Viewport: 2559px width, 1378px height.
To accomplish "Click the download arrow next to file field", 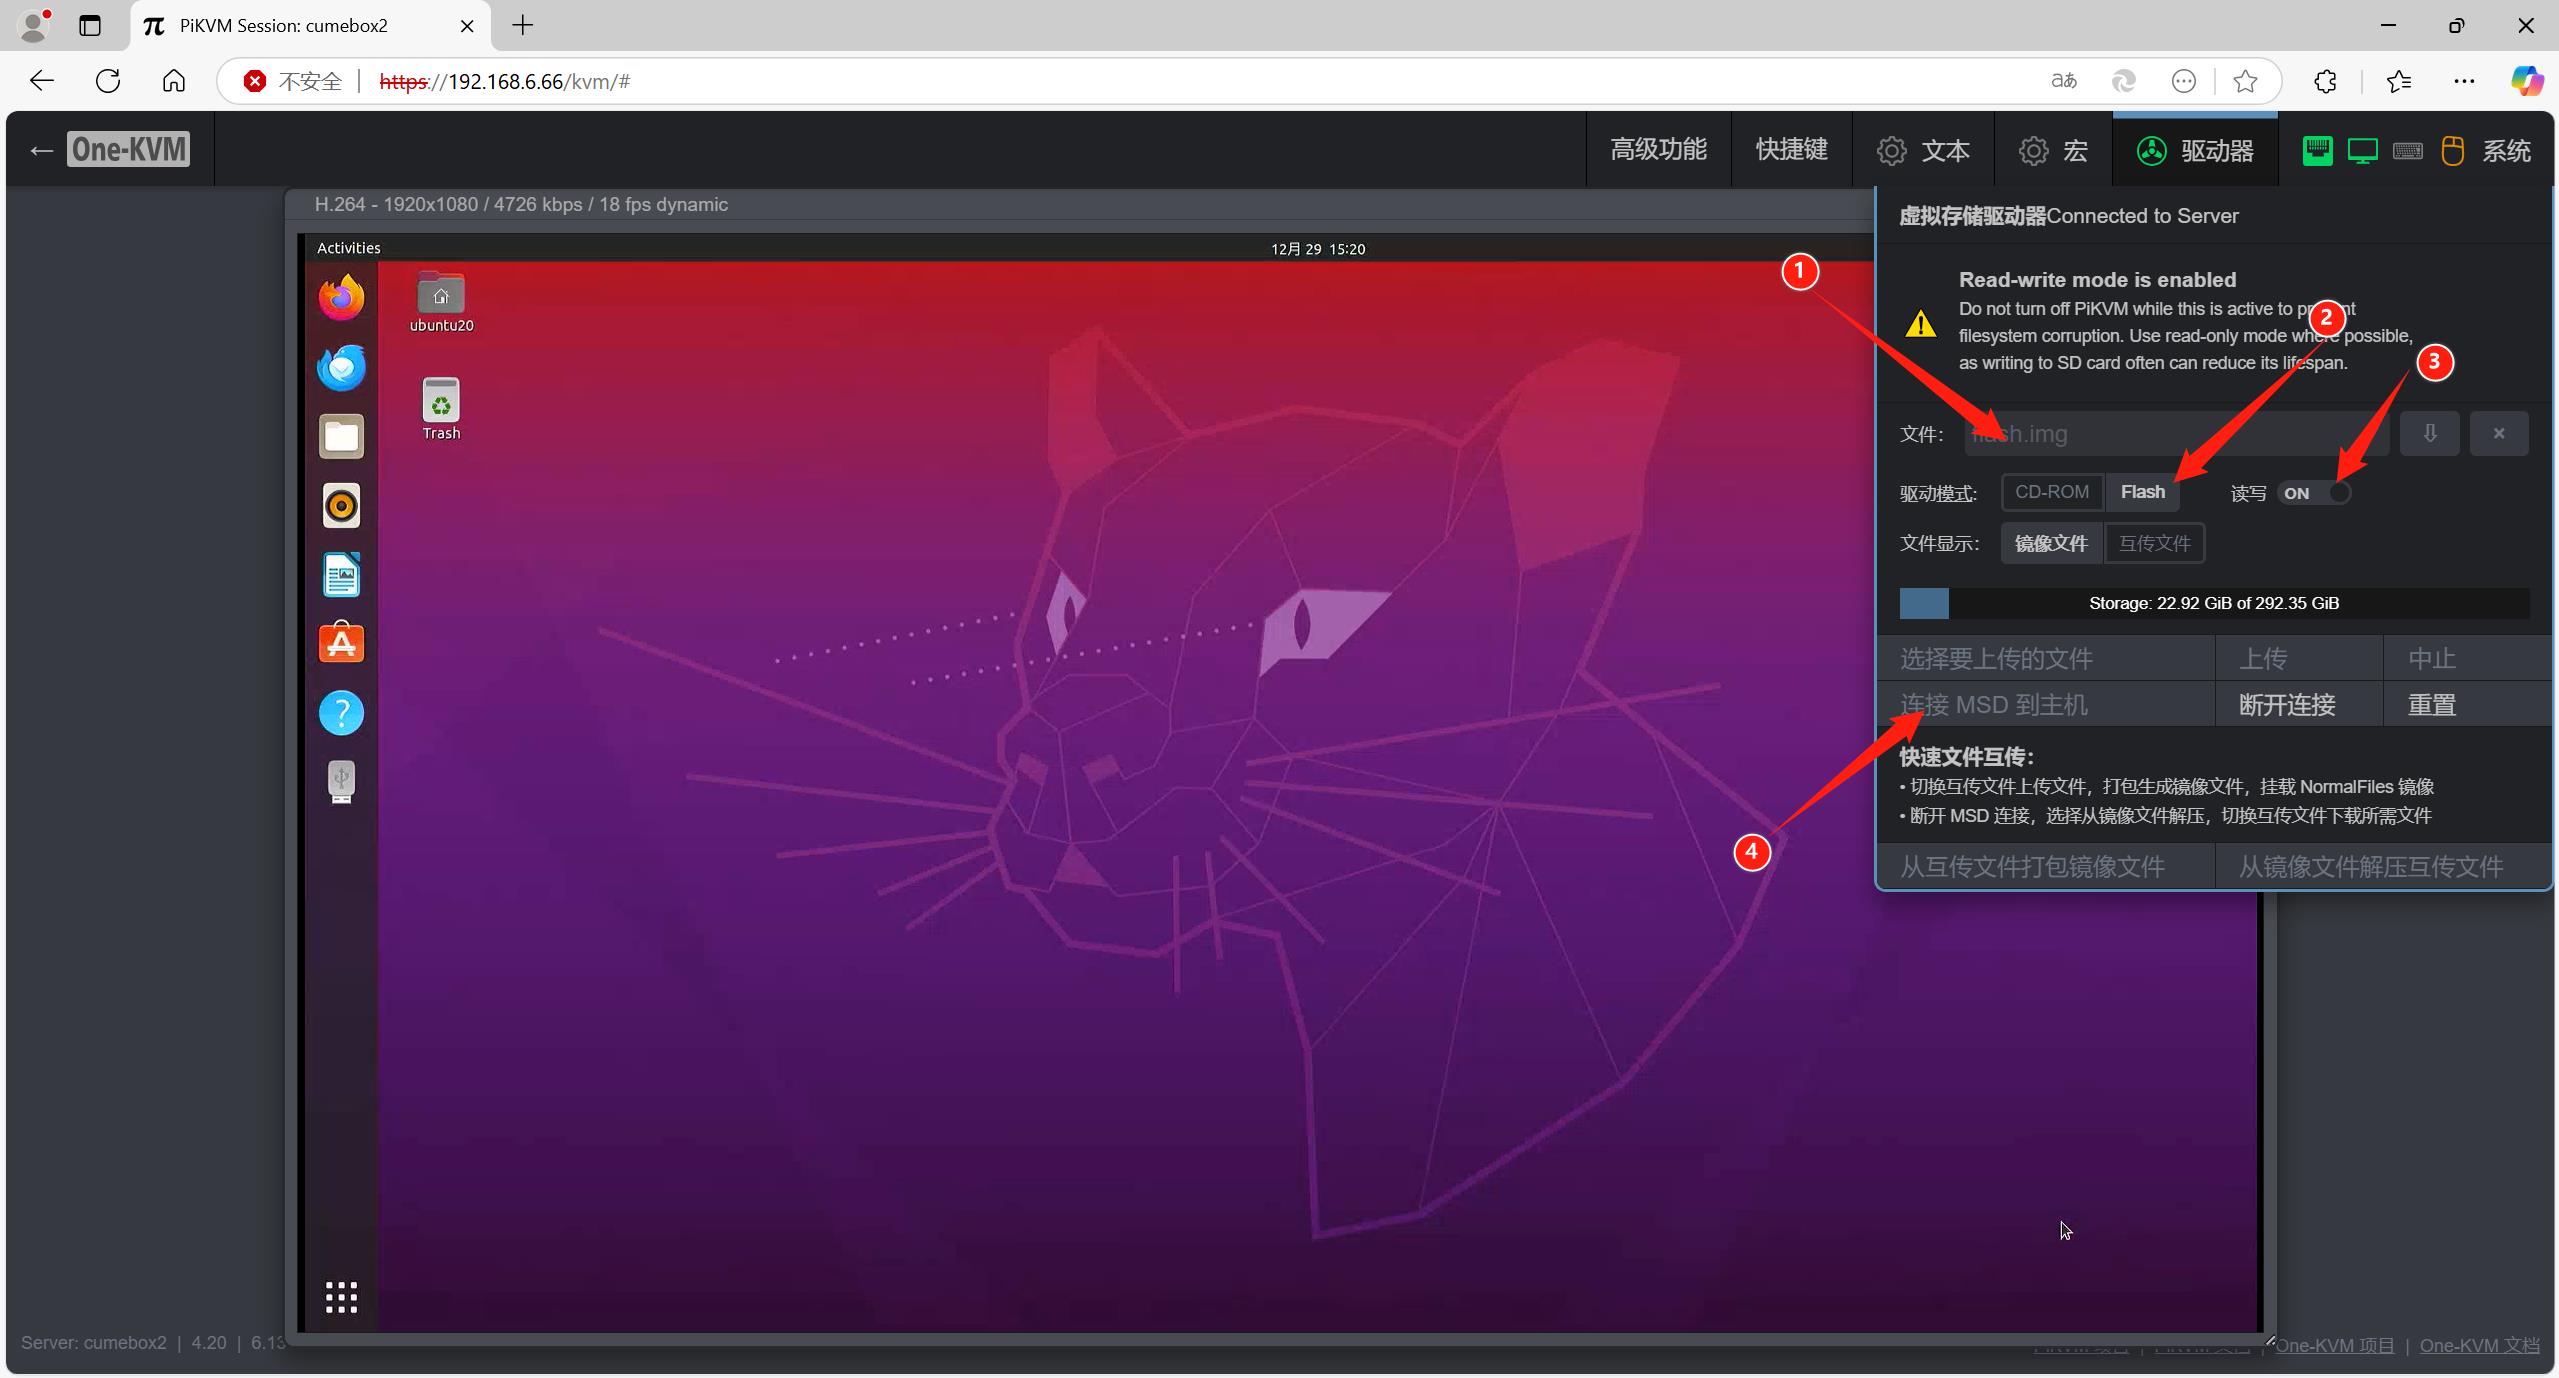I will [2429, 433].
